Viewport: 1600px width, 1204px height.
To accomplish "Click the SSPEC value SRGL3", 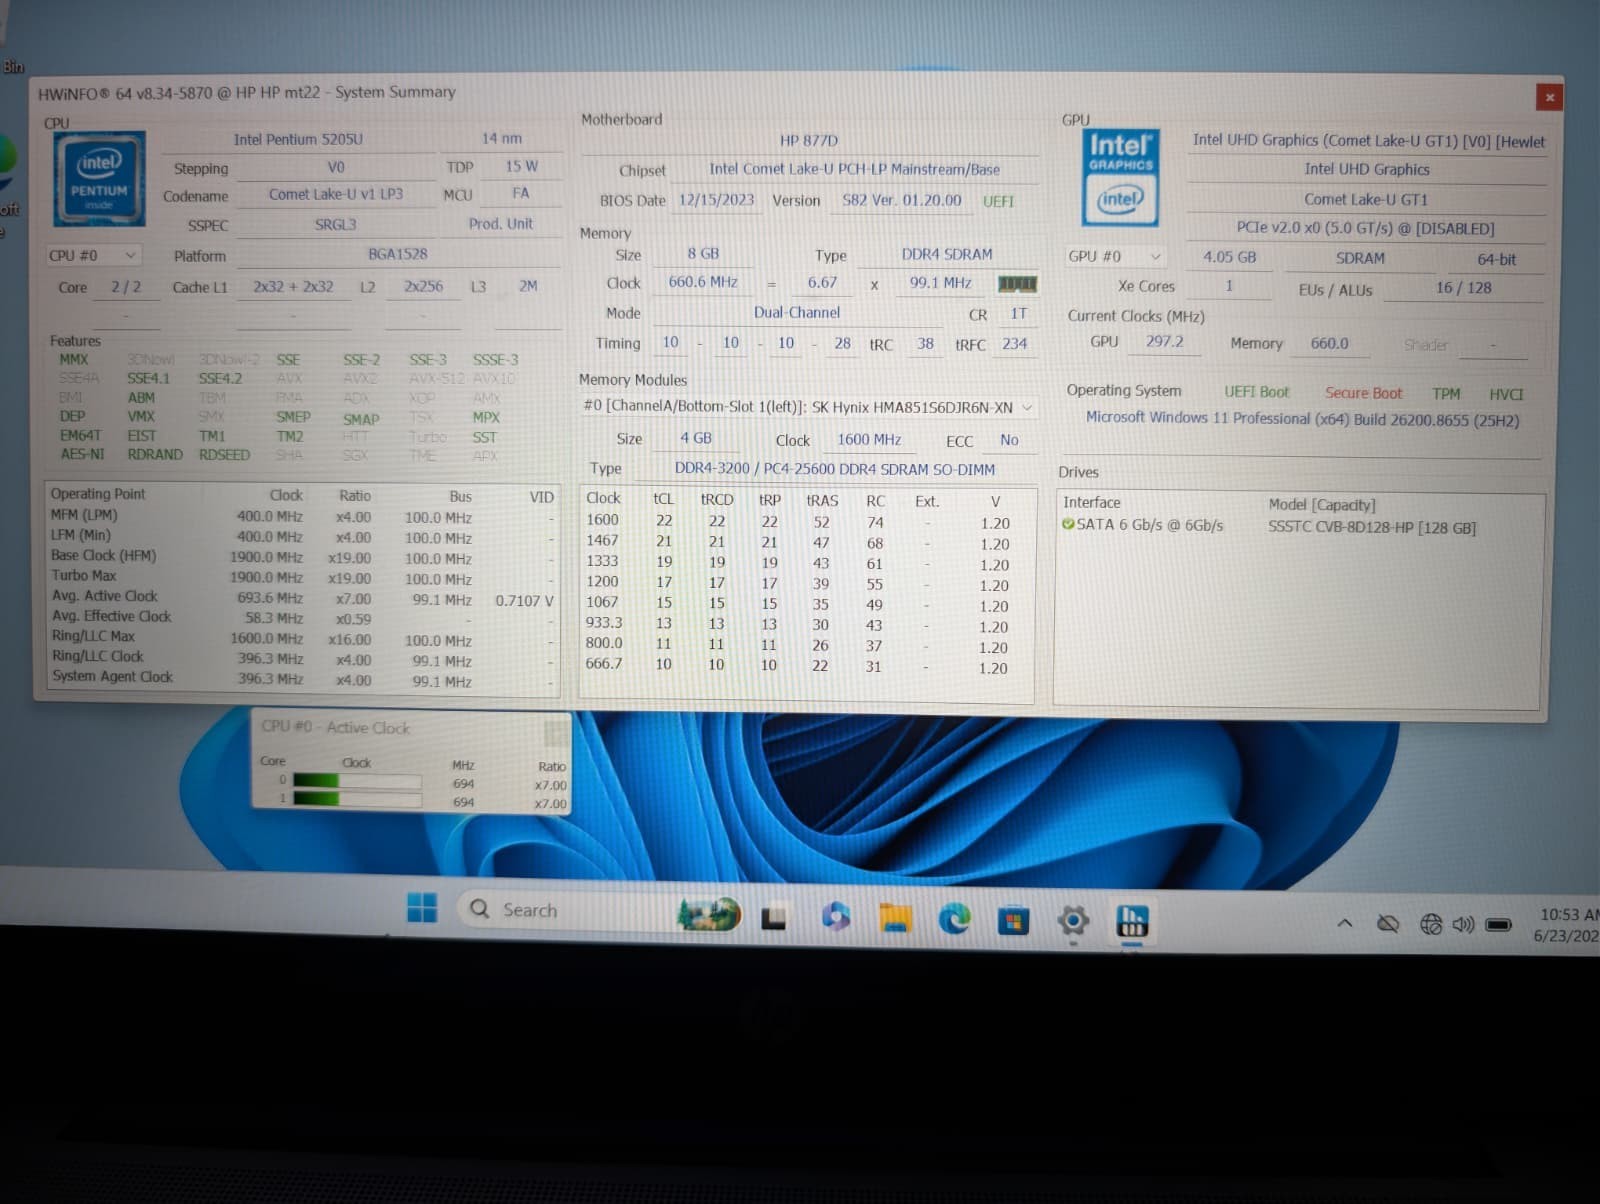I will (x=336, y=224).
